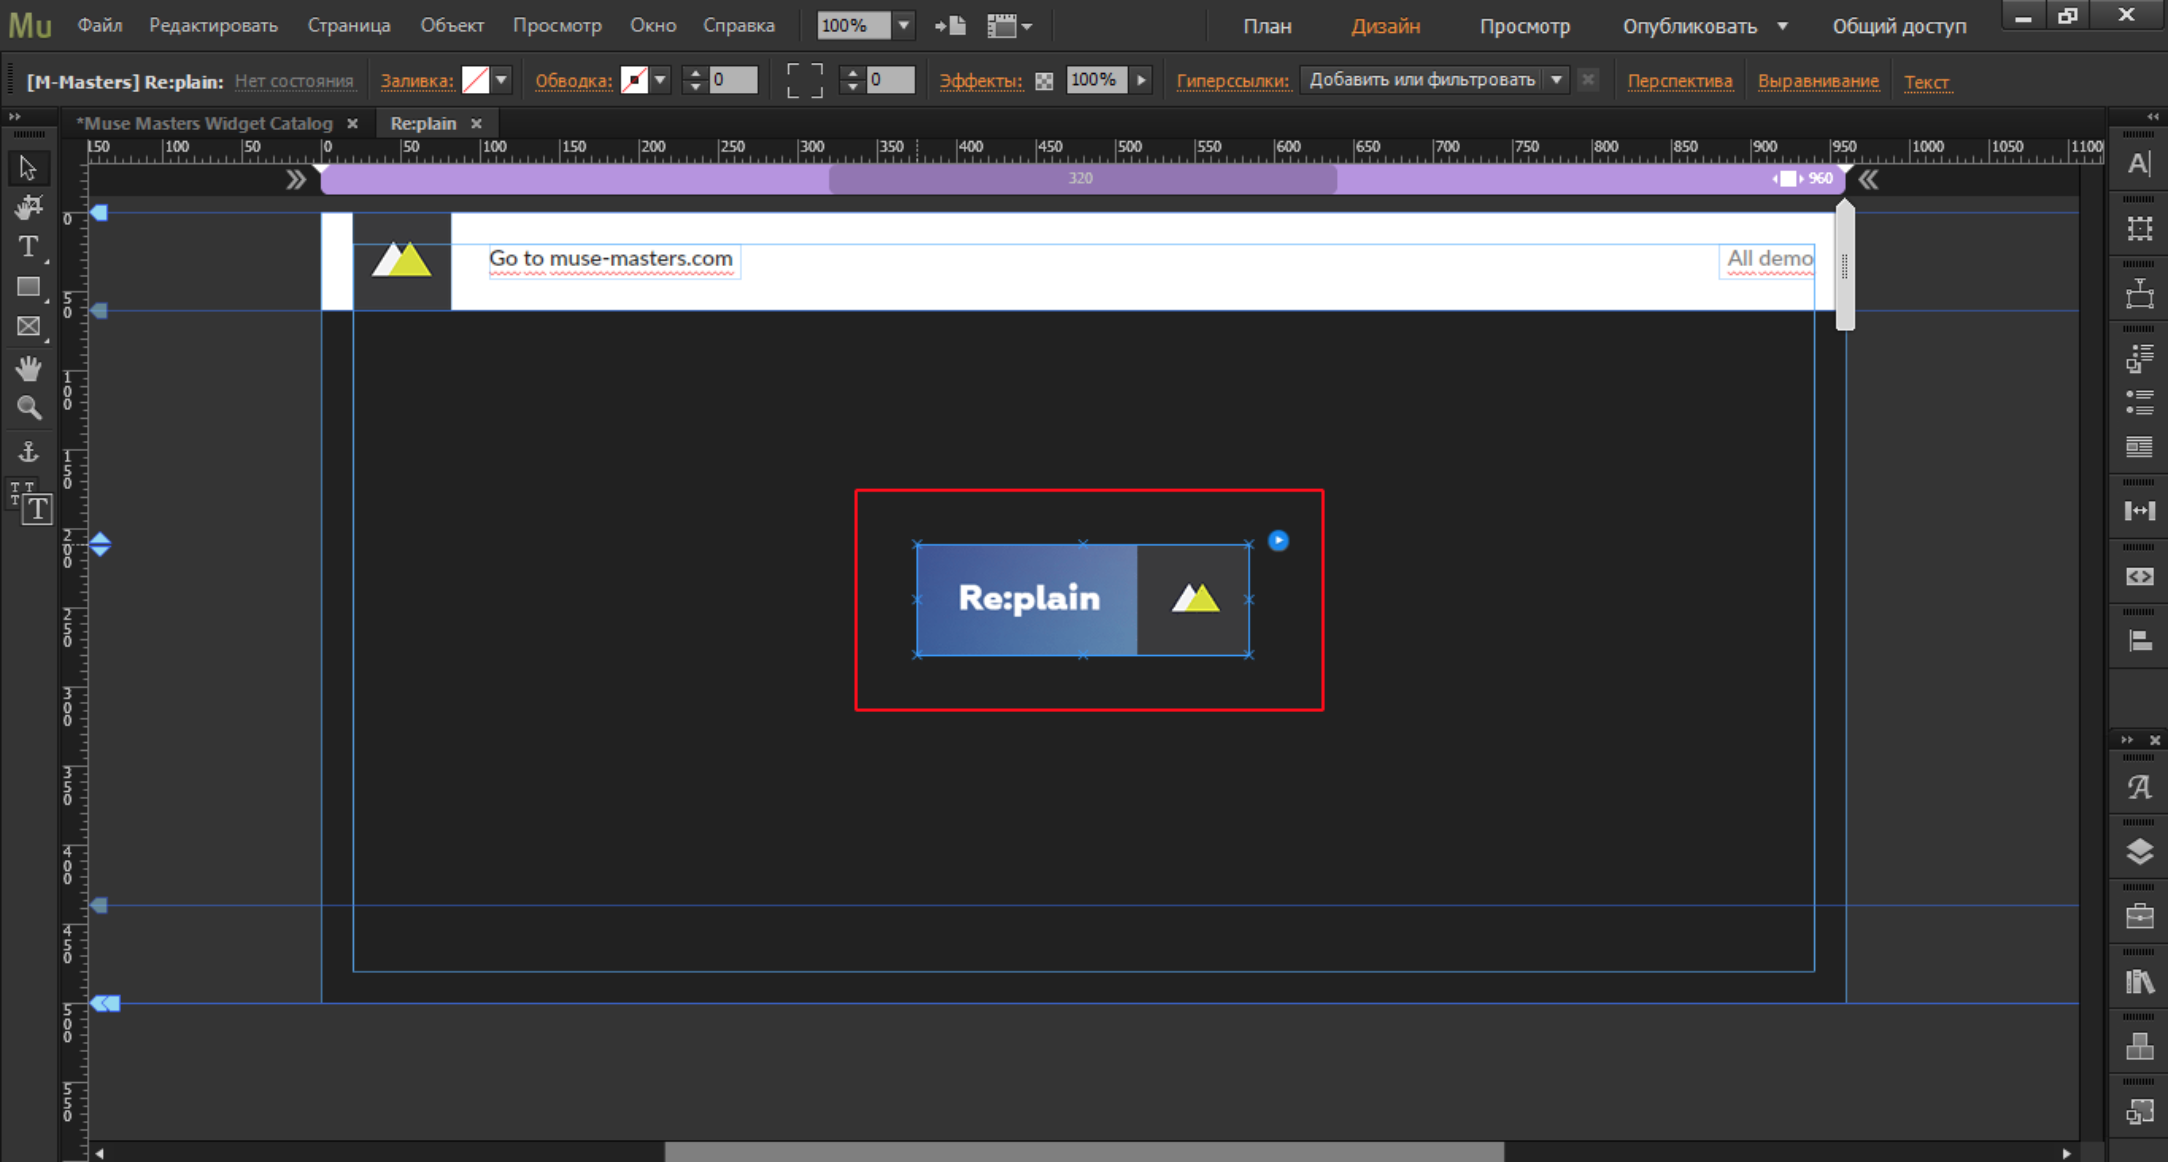Click the blue widget options arrow
The height and width of the screenshot is (1162, 2168).
pos(1278,541)
